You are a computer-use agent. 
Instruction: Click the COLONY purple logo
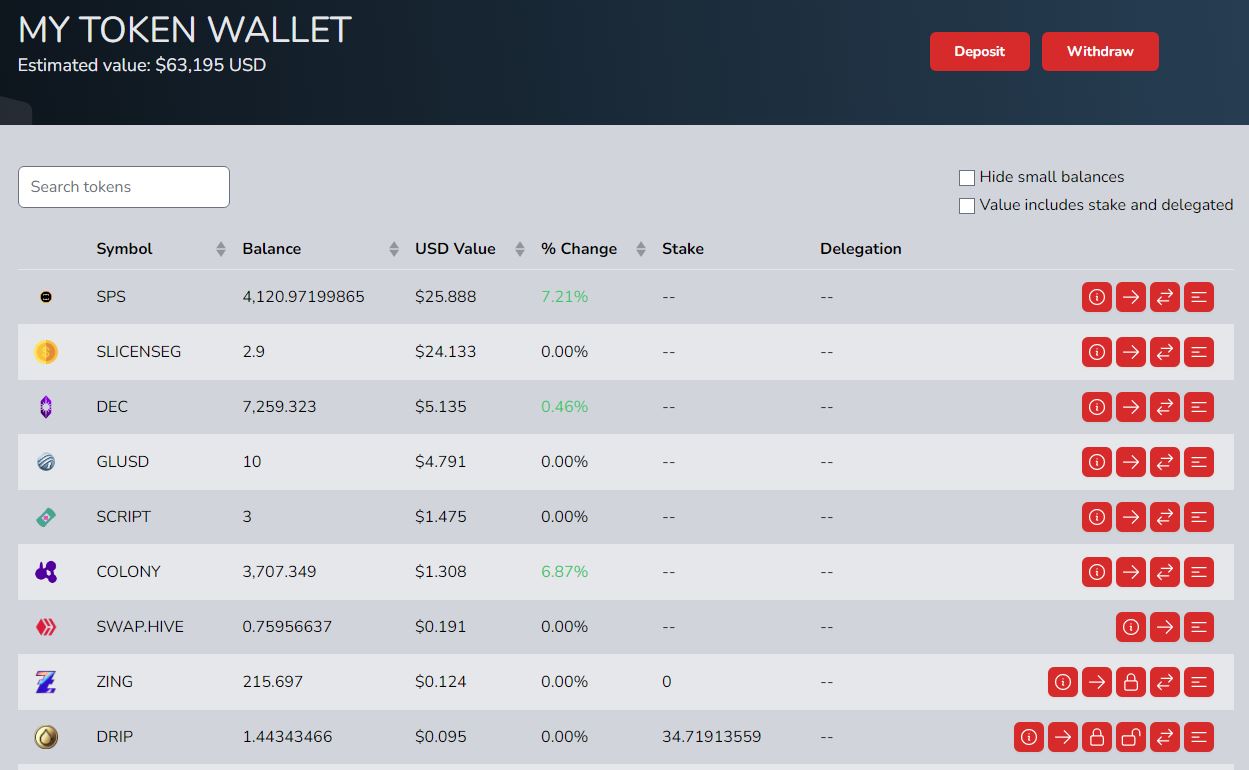(46, 572)
